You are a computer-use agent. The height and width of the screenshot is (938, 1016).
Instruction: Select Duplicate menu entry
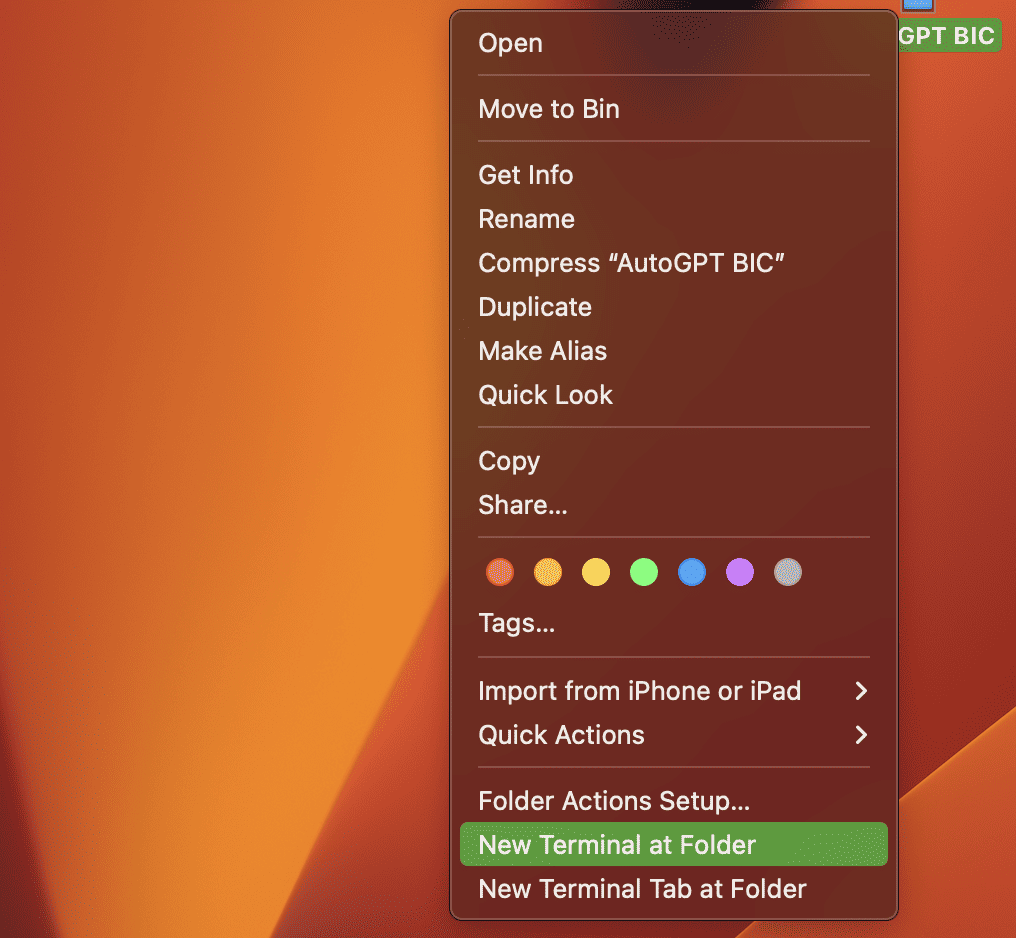pos(673,307)
